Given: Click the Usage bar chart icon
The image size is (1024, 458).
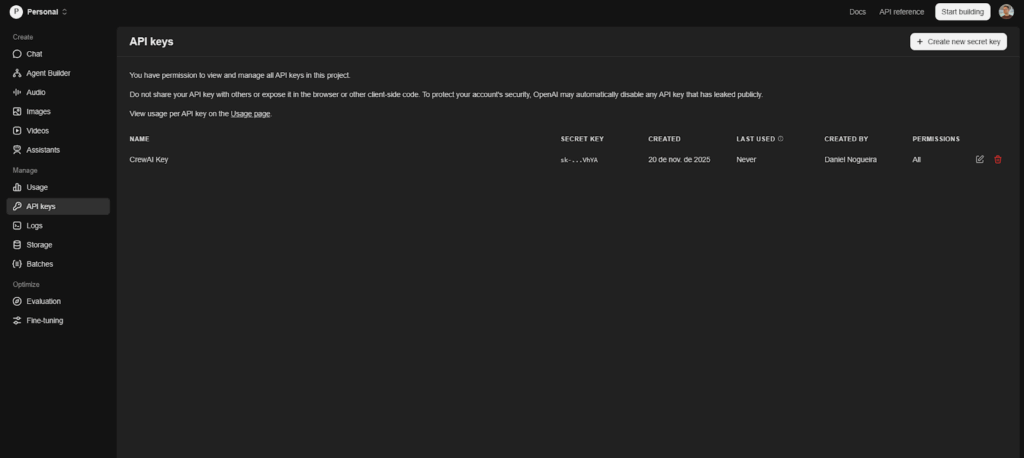Looking at the screenshot, I should (17, 188).
